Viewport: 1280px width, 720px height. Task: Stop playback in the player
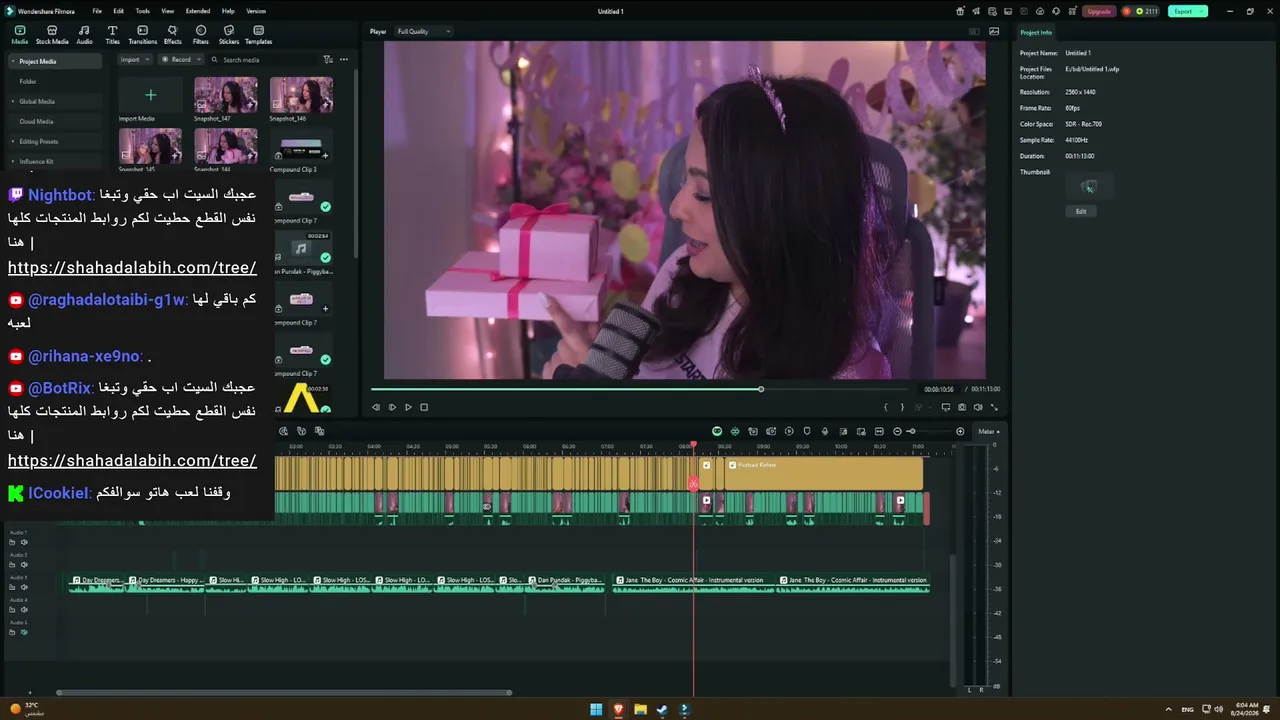point(424,407)
